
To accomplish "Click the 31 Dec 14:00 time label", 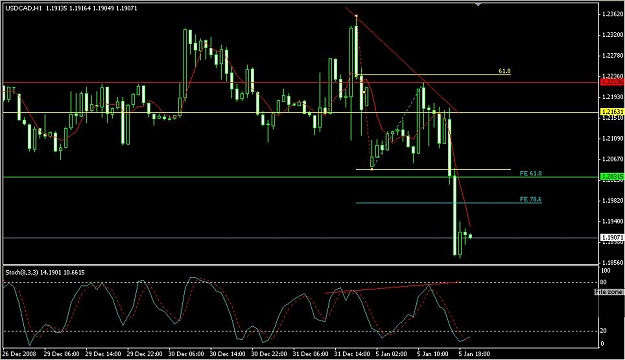I will coord(352,354).
